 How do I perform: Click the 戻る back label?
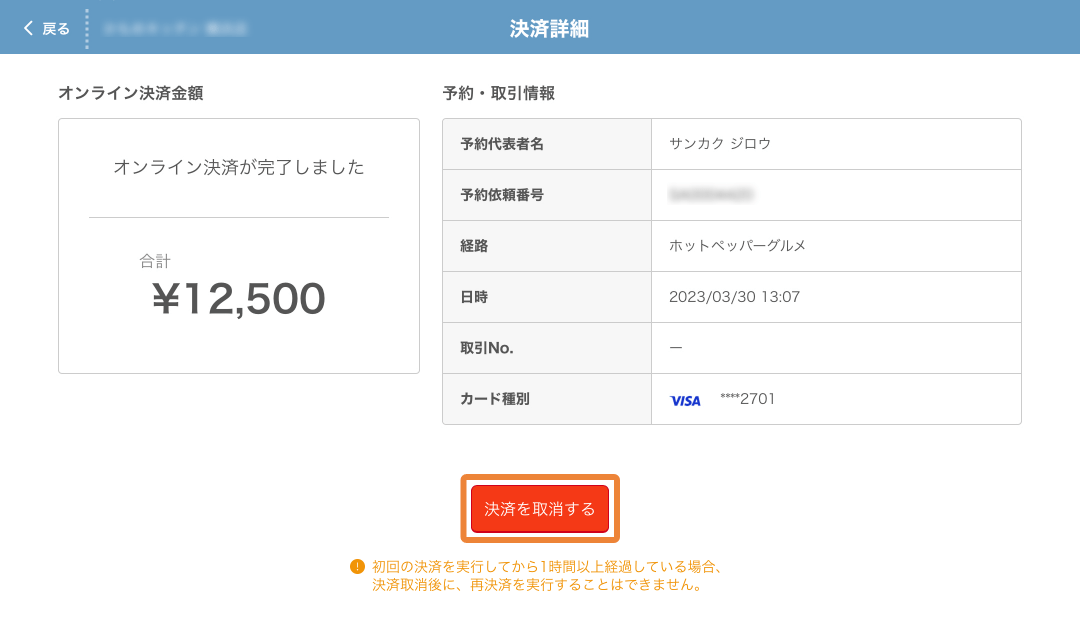[x=56, y=28]
